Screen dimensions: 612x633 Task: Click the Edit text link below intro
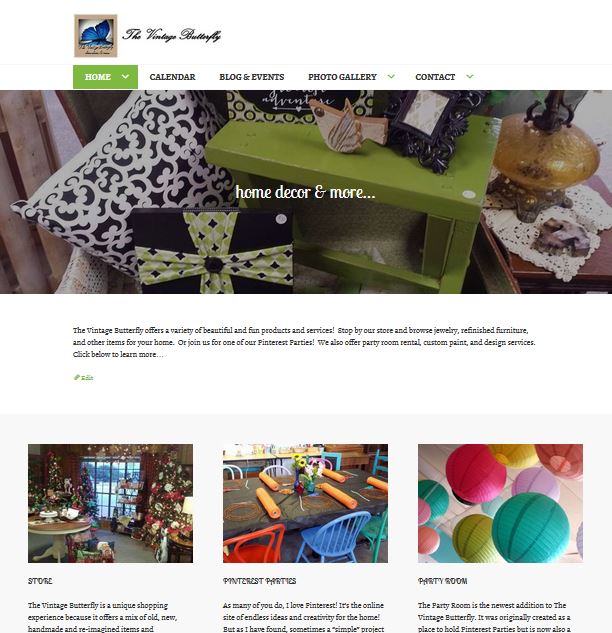87,377
